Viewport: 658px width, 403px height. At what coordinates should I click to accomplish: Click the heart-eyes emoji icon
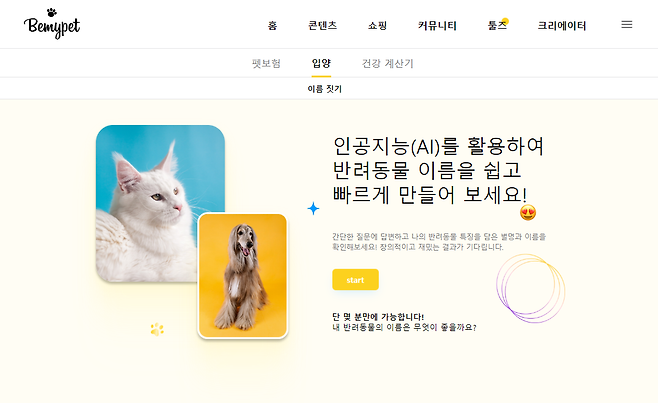coord(528,212)
